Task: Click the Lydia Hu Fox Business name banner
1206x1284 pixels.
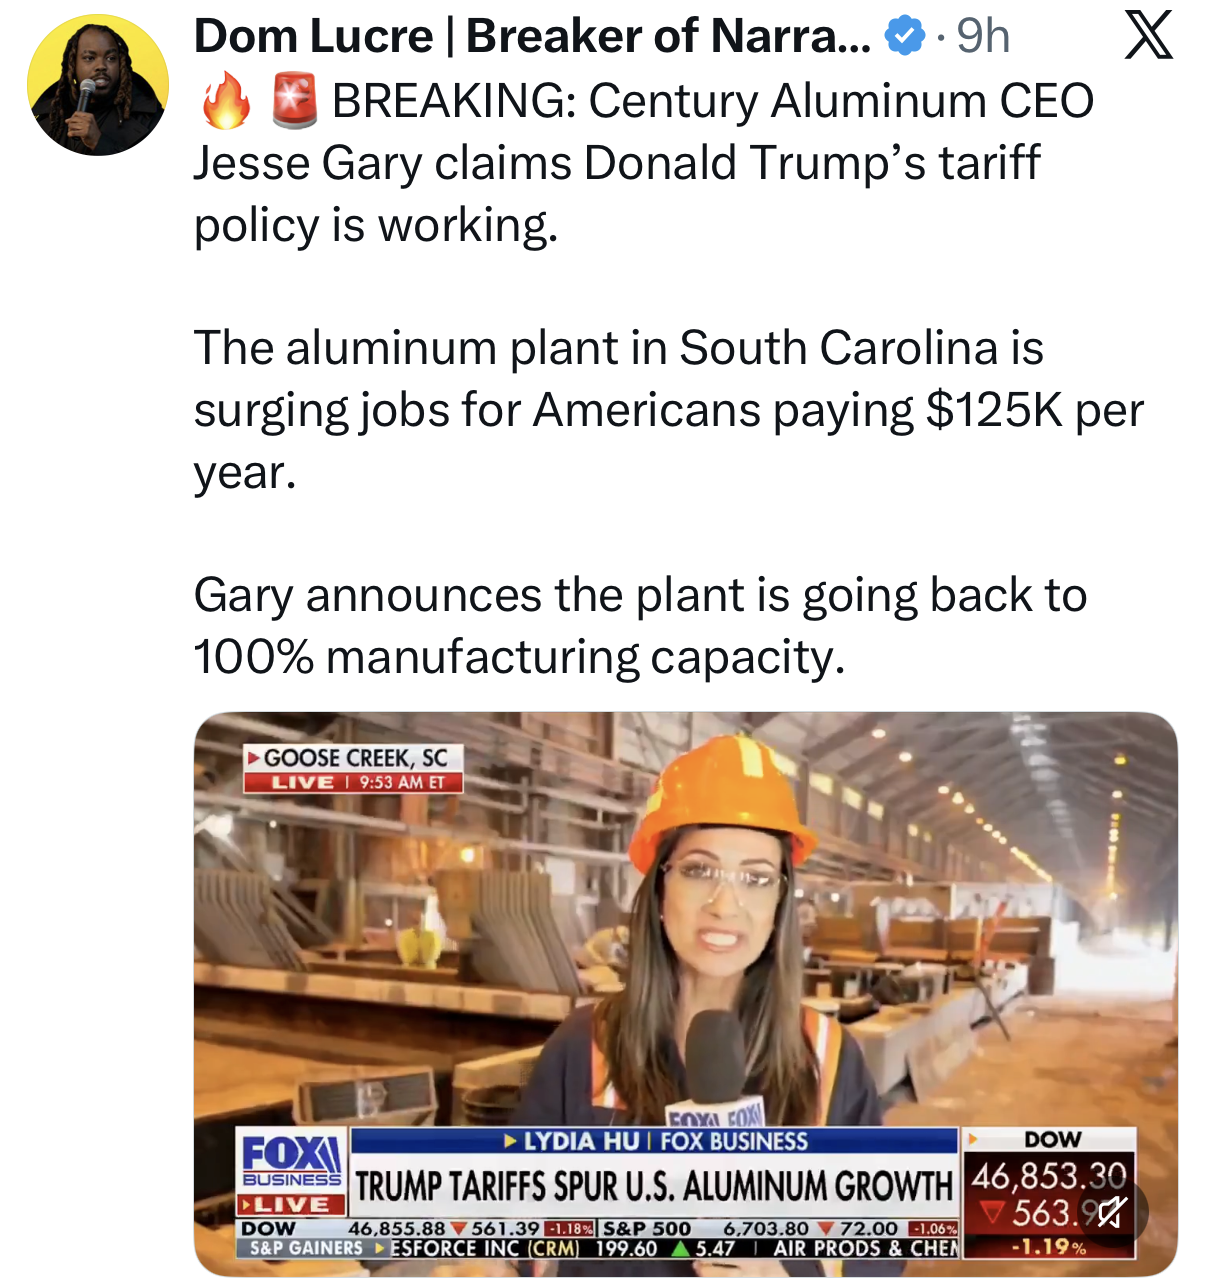Action: [x=655, y=1141]
